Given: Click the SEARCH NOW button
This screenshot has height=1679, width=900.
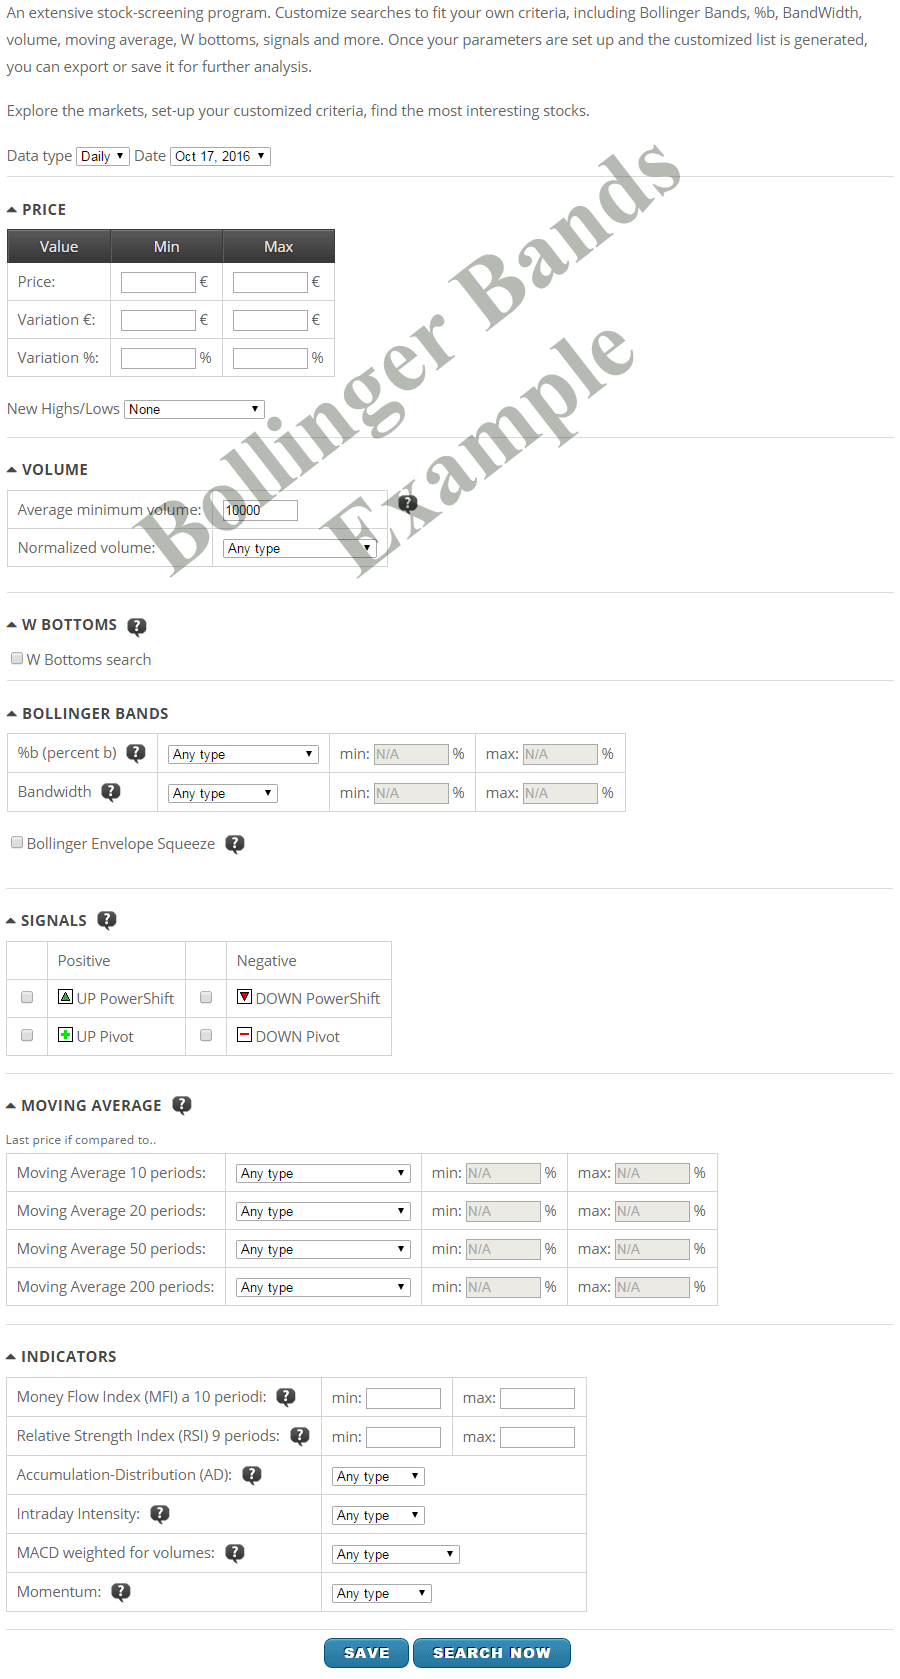Looking at the screenshot, I should click(492, 1653).
